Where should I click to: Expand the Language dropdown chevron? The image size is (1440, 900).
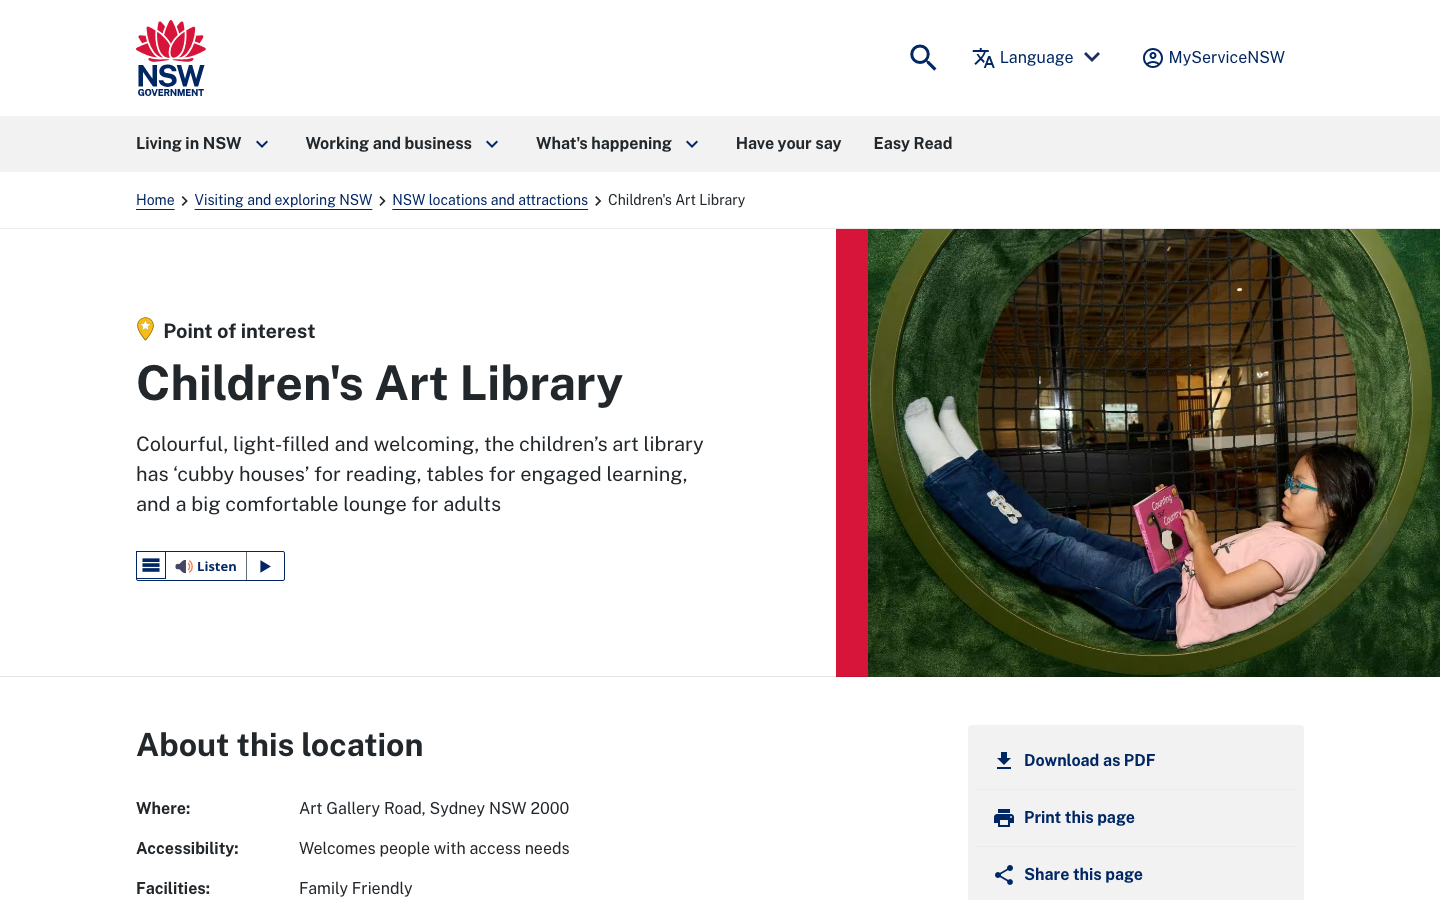point(1092,57)
